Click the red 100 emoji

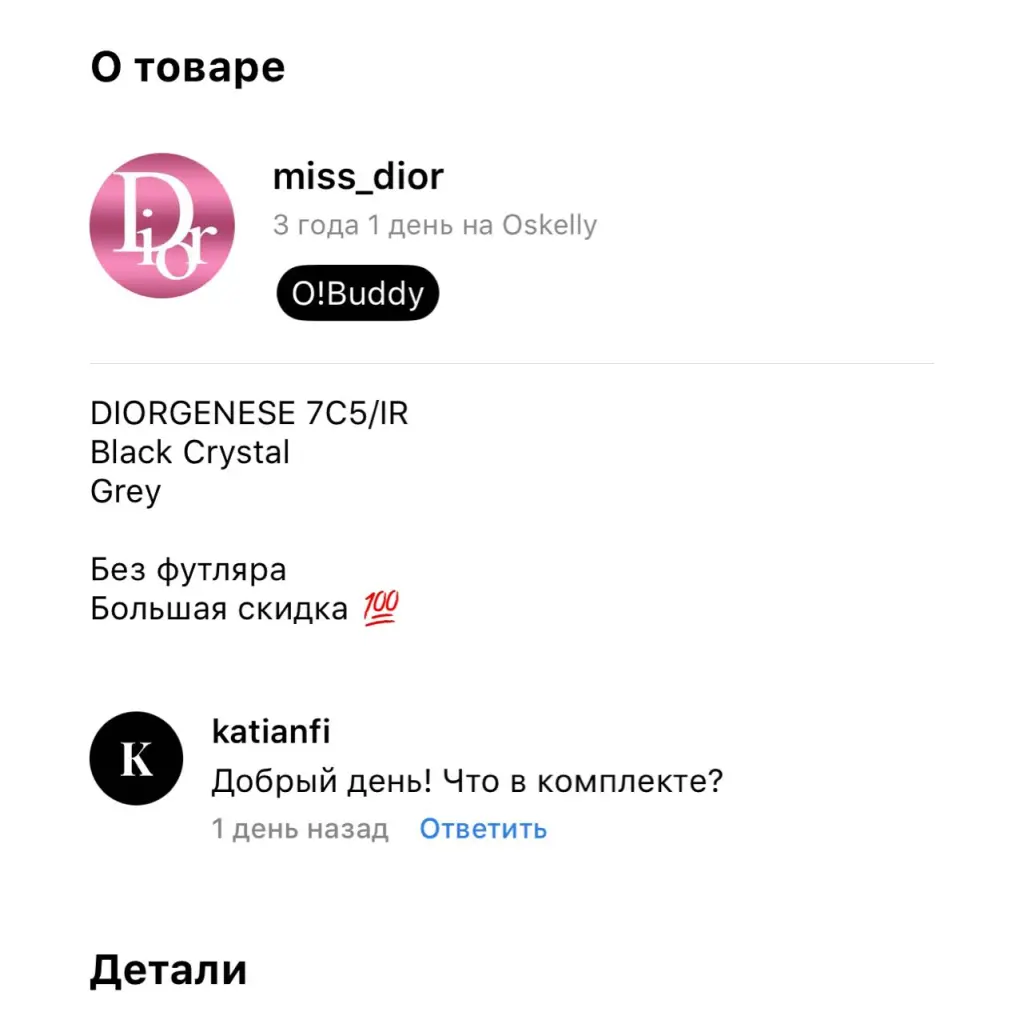point(379,607)
